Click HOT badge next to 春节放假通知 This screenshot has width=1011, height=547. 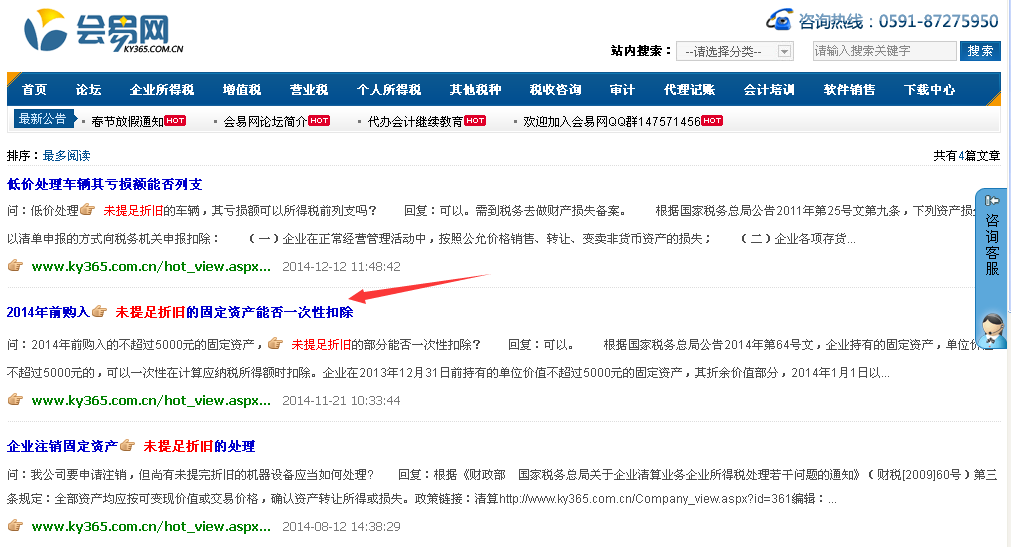pos(175,121)
